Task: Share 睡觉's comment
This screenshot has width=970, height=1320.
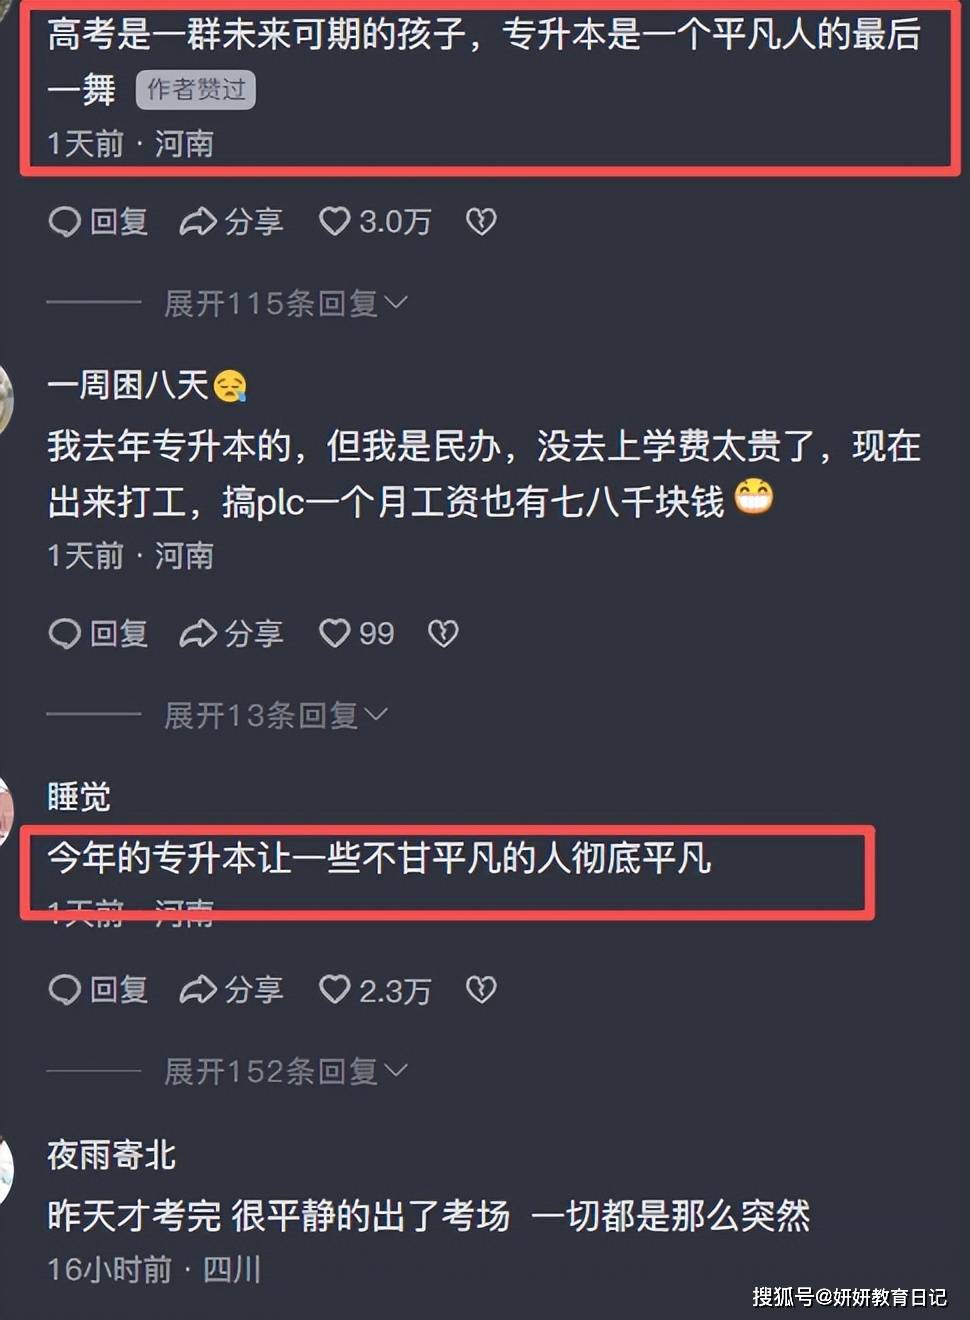Action: coord(231,990)
